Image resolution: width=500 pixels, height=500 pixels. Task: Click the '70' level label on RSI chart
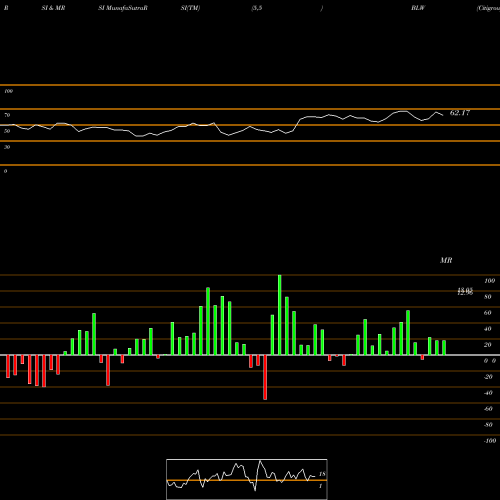coord(7,115)
